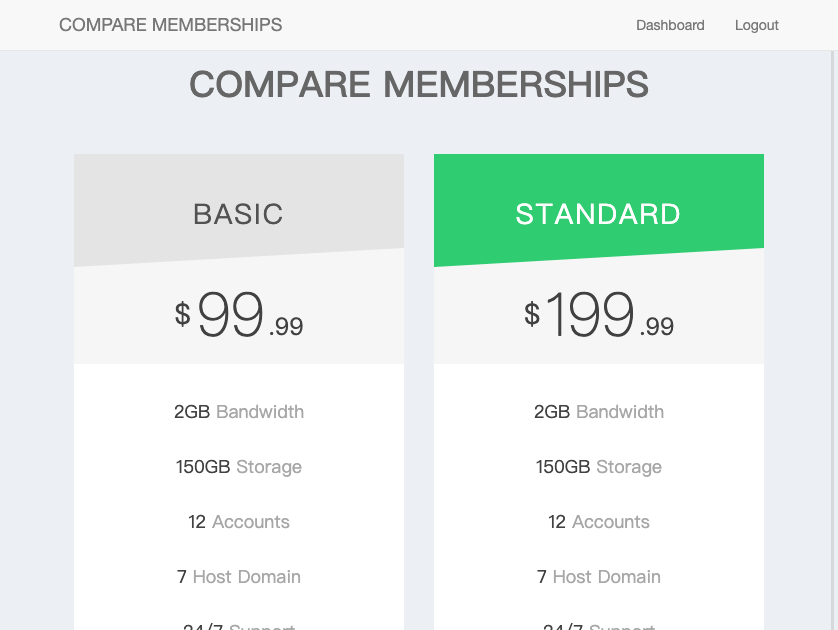Click Logout in the top navigation
This screenshot has height=630, width=838.
tap(756, 25)
